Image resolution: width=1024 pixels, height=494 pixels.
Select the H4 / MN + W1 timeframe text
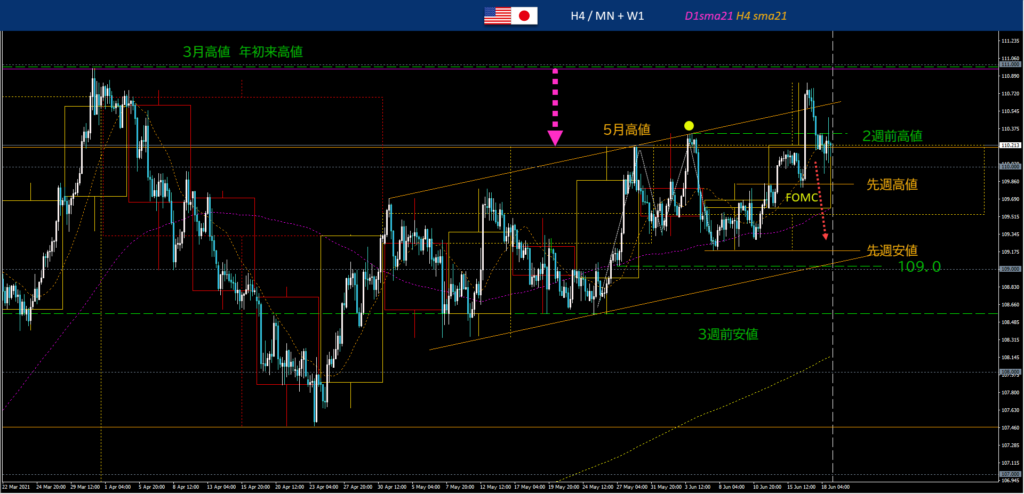[607, 16]
